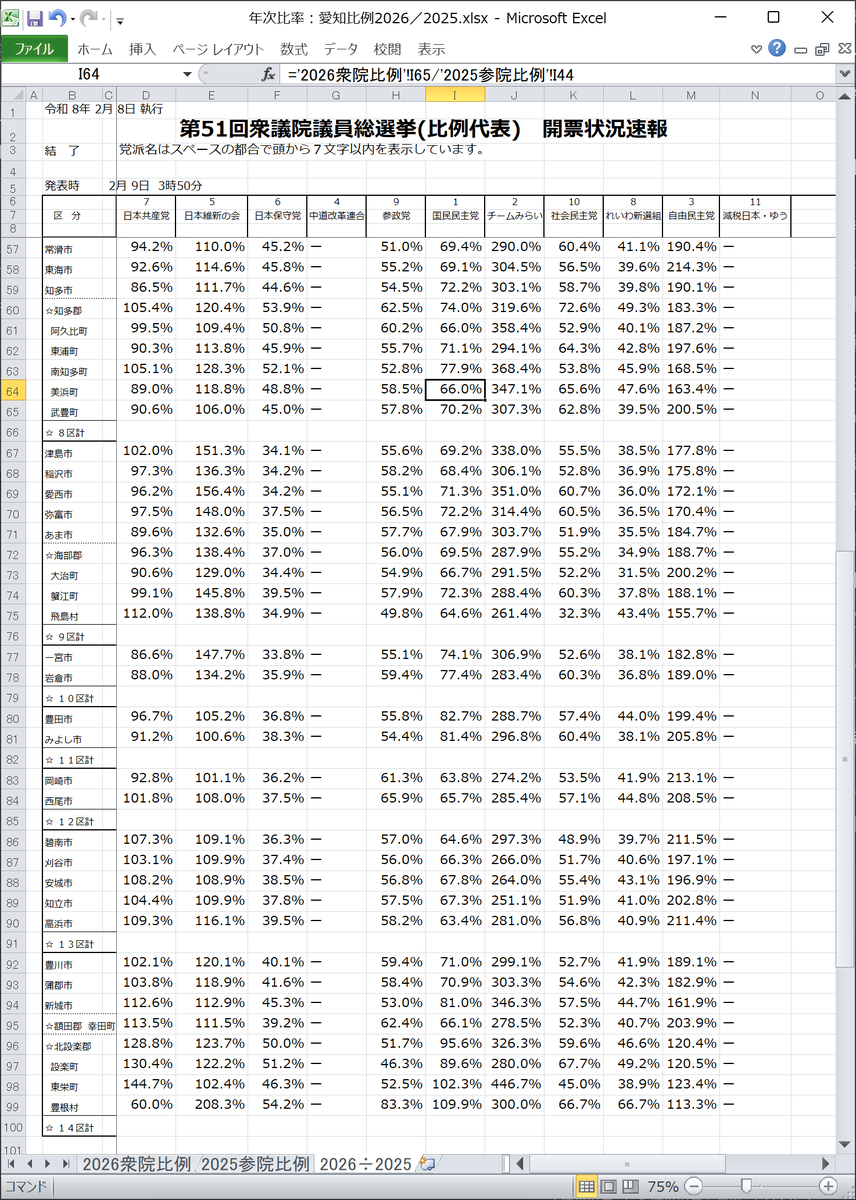This screenshot has height=1200, width=856.
Task: Select the 2026÷2025 sheet tab
Action: (364, 1164)
